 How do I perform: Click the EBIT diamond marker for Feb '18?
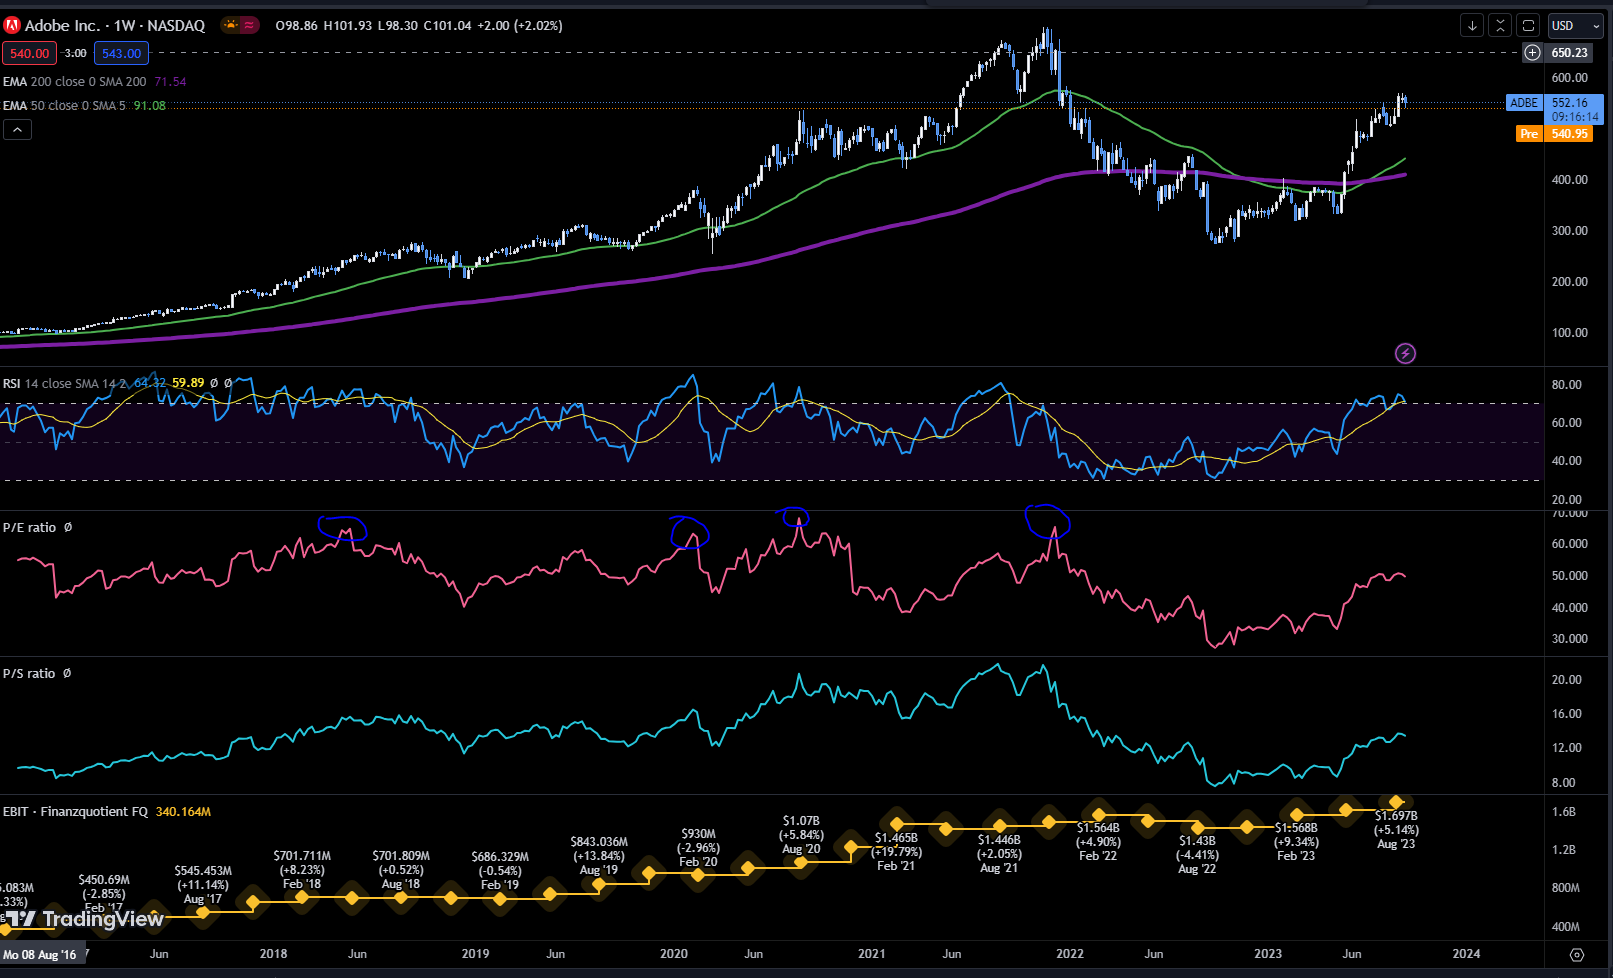click(302, 897)
